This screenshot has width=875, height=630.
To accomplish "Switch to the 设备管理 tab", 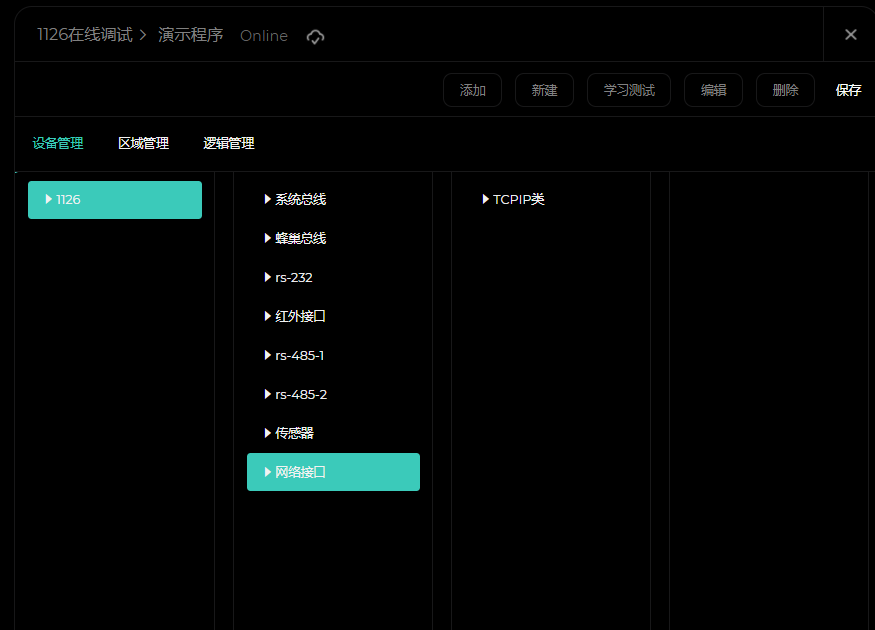I will (58, 144).
